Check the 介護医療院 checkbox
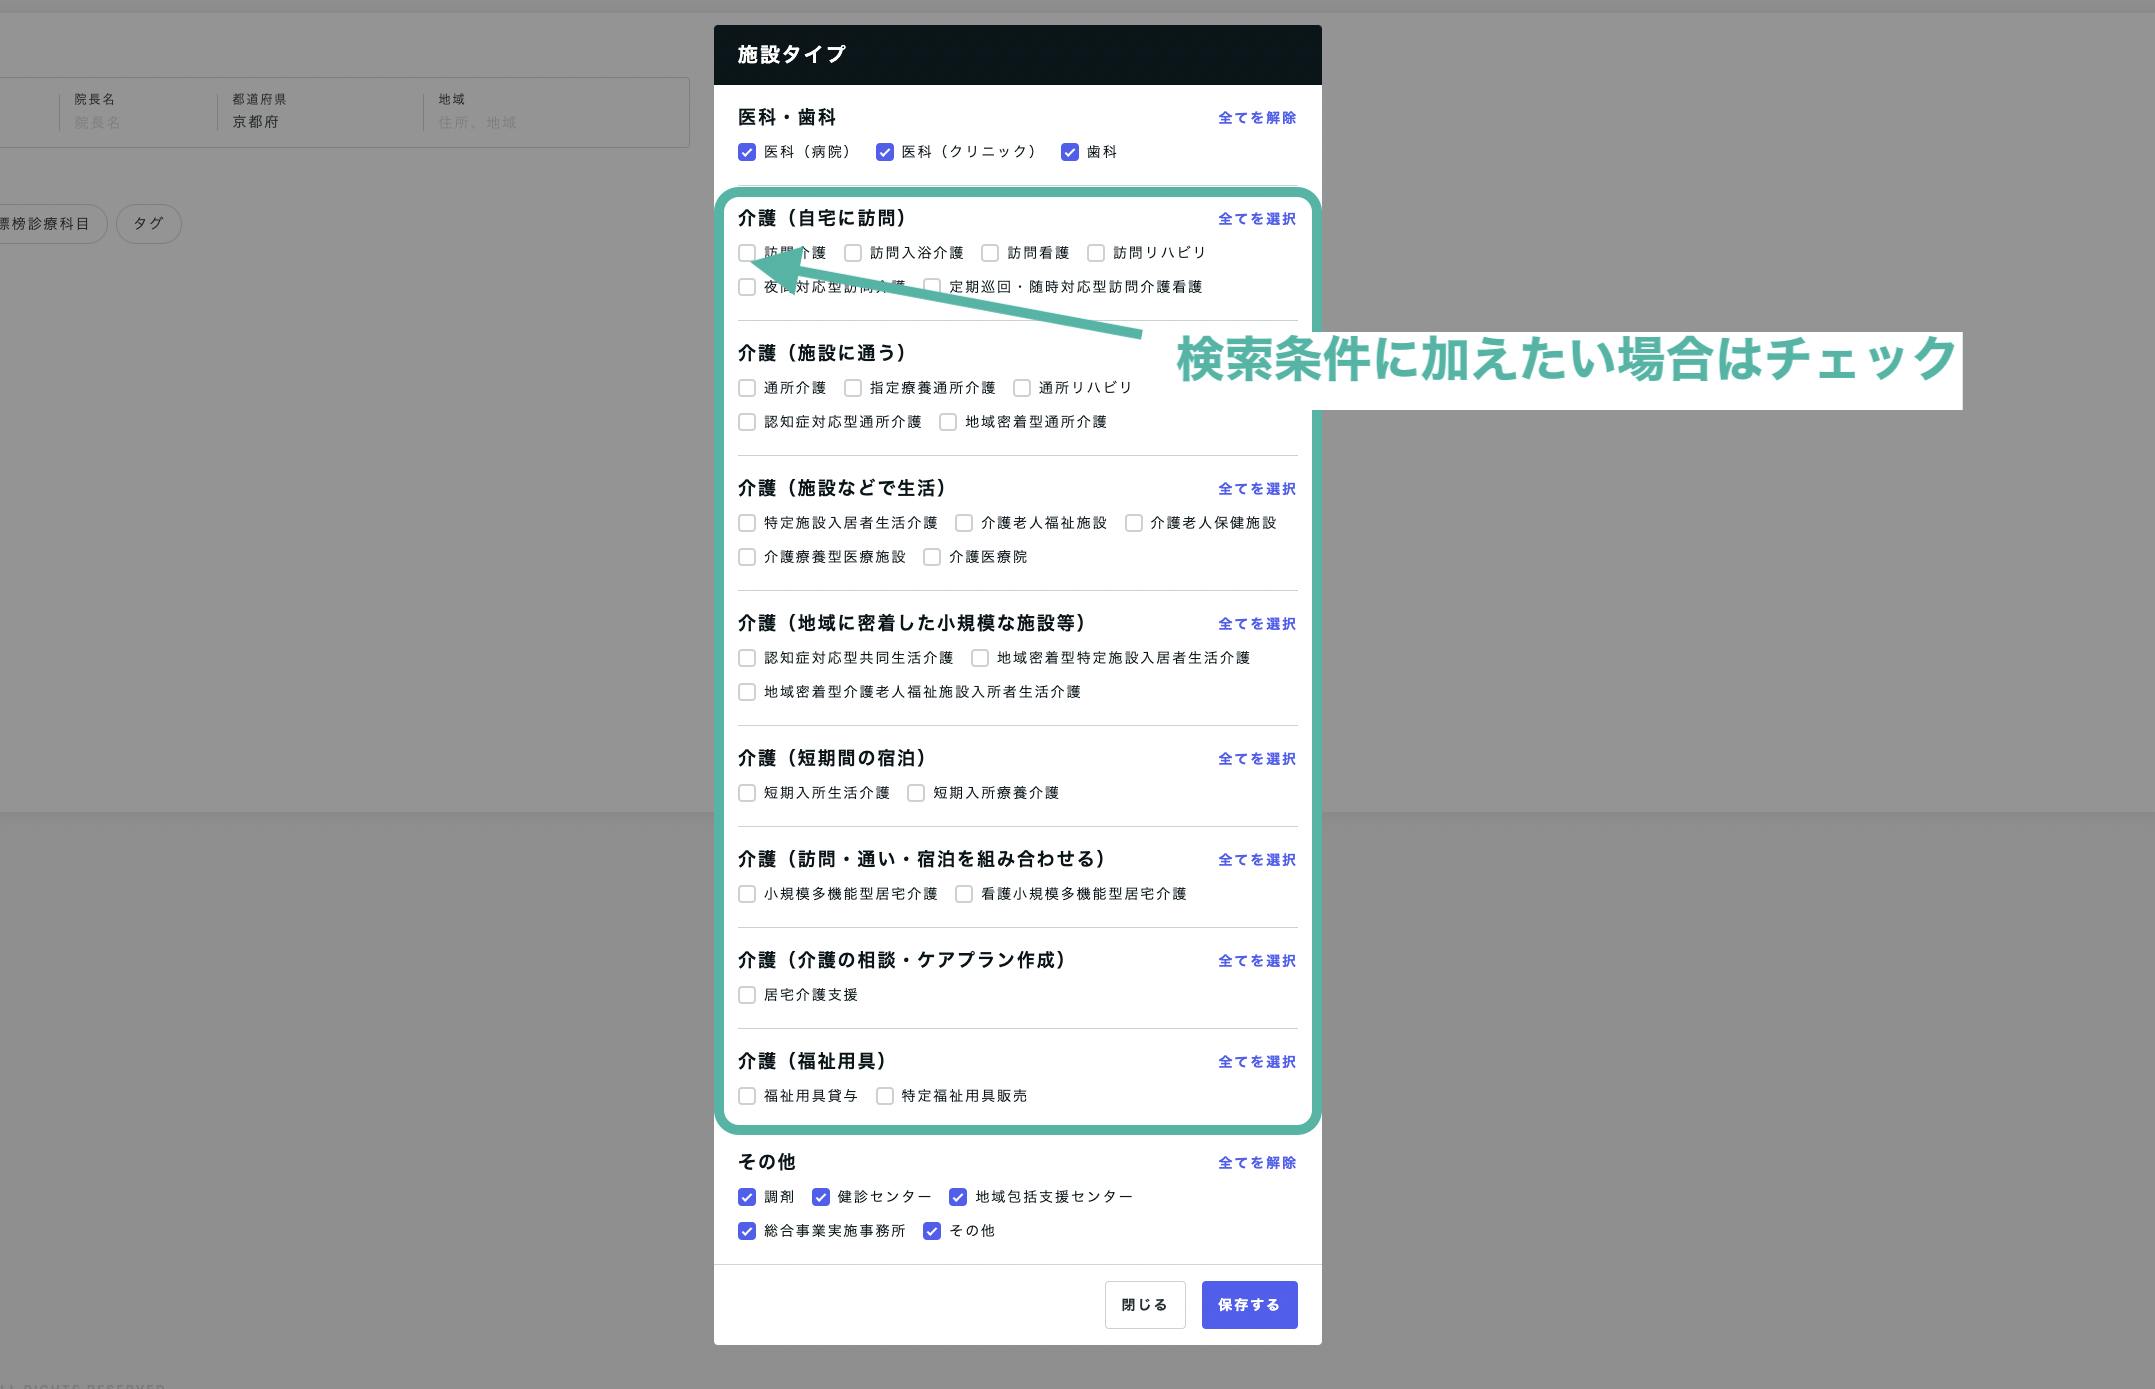The width and height of the screenshot is (2155, 1389). [932, 557]
